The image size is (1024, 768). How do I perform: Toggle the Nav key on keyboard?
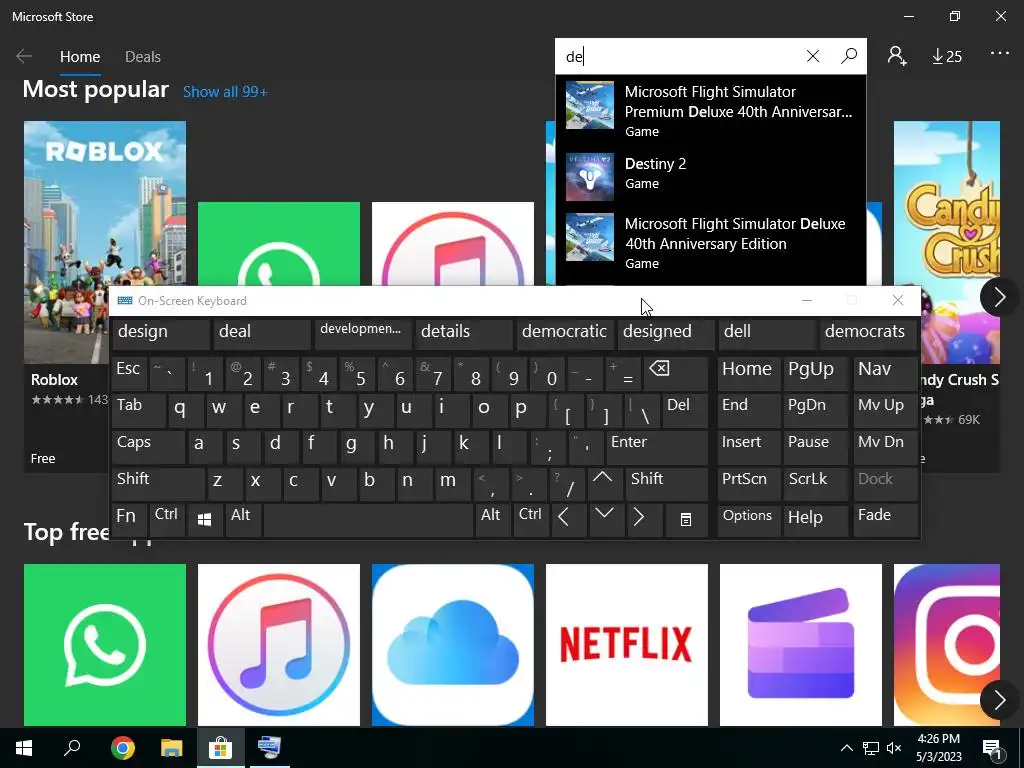coord(886,374)
